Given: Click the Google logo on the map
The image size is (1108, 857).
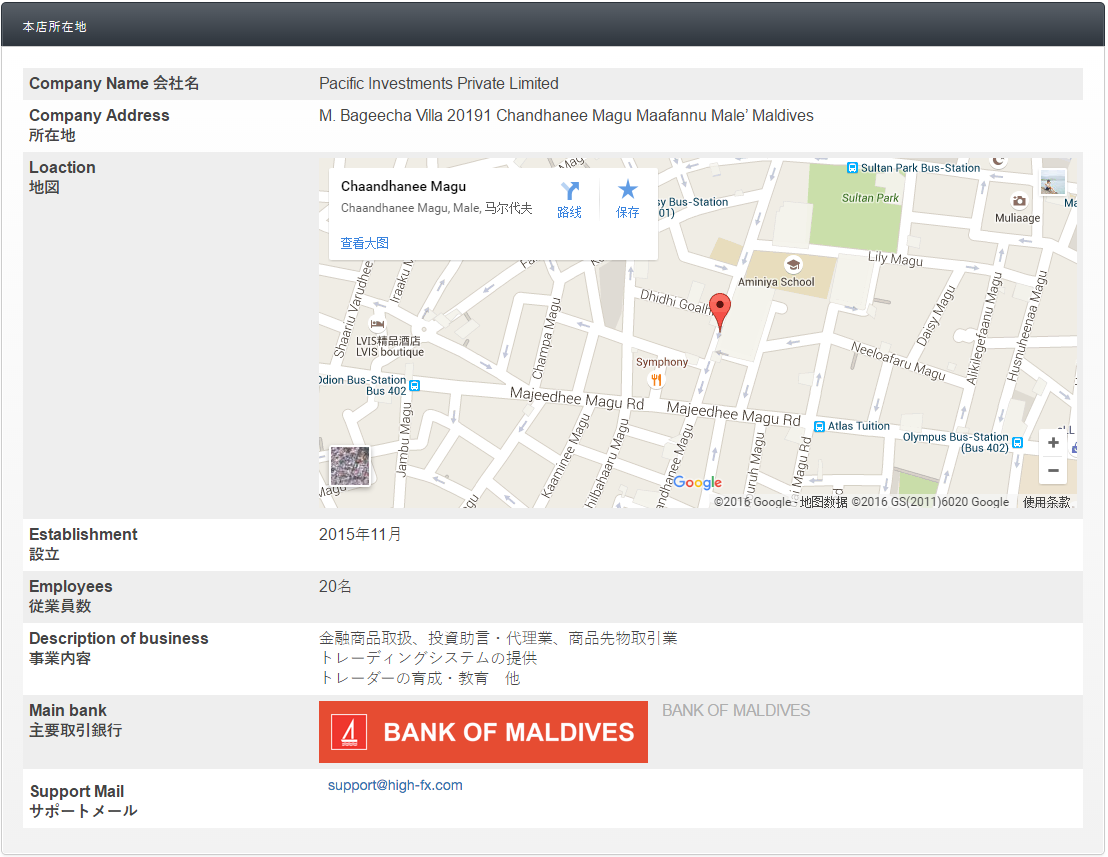Looking at the screenshot, I should (697, 483).
